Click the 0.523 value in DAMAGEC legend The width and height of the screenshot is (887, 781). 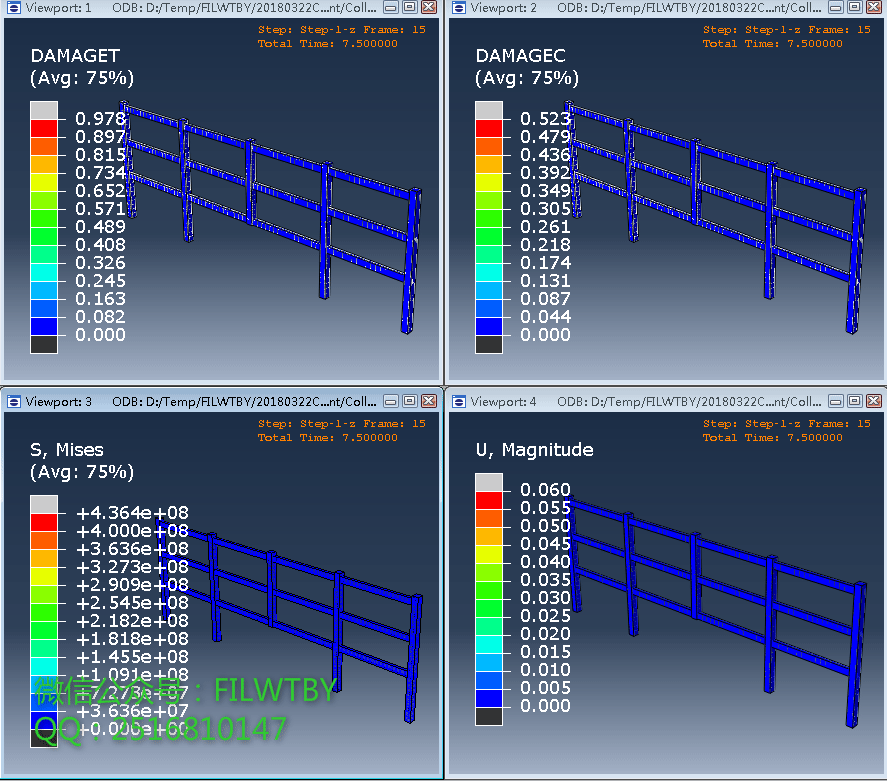545,118
